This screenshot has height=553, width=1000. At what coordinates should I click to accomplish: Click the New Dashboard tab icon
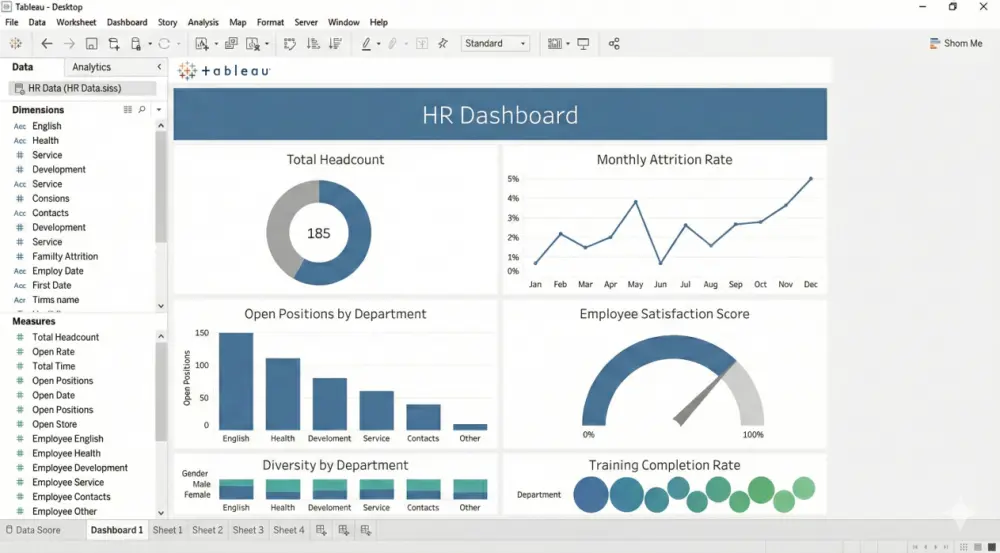(x=343, y=530)
